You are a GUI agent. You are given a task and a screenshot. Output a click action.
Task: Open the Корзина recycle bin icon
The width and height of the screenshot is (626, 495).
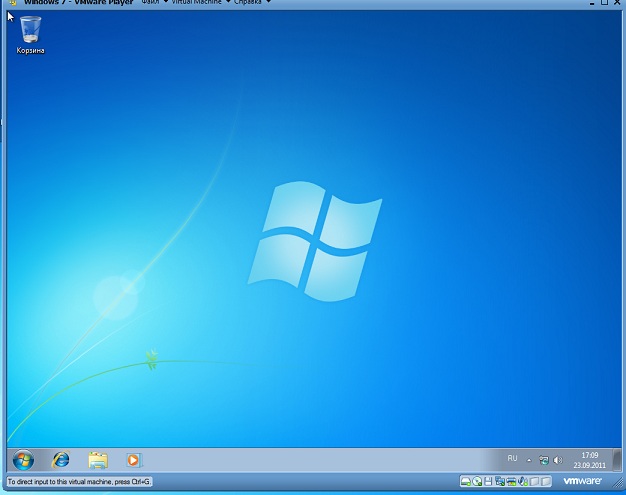(30, 34)
